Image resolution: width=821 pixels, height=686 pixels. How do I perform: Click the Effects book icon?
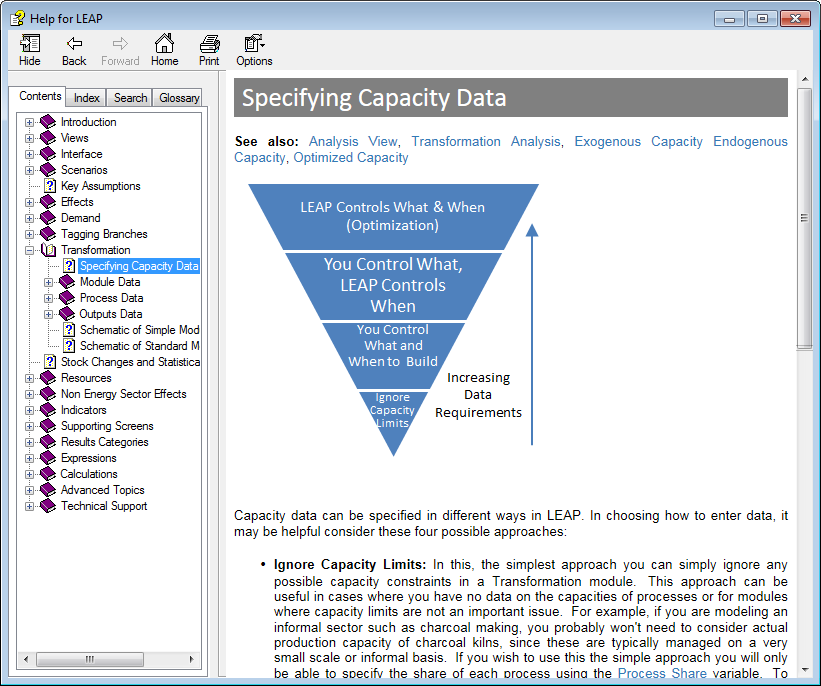point(48,202)
